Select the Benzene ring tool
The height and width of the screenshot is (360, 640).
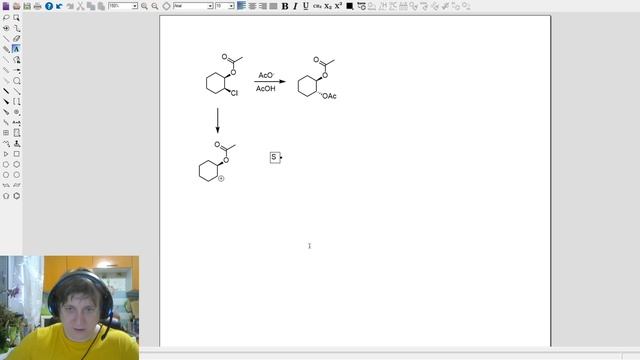point(16,196)
